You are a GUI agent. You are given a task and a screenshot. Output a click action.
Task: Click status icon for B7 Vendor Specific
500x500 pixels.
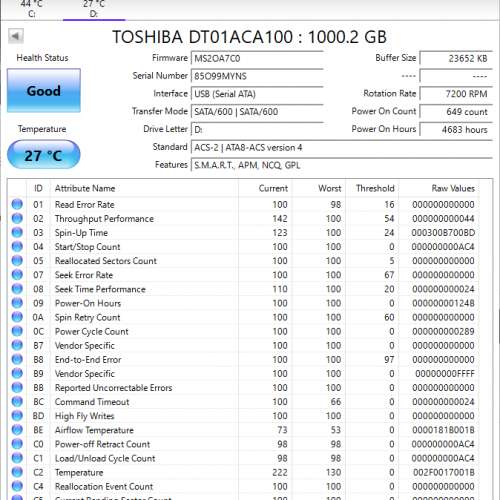pyautogui.click(x=17, y=345)
